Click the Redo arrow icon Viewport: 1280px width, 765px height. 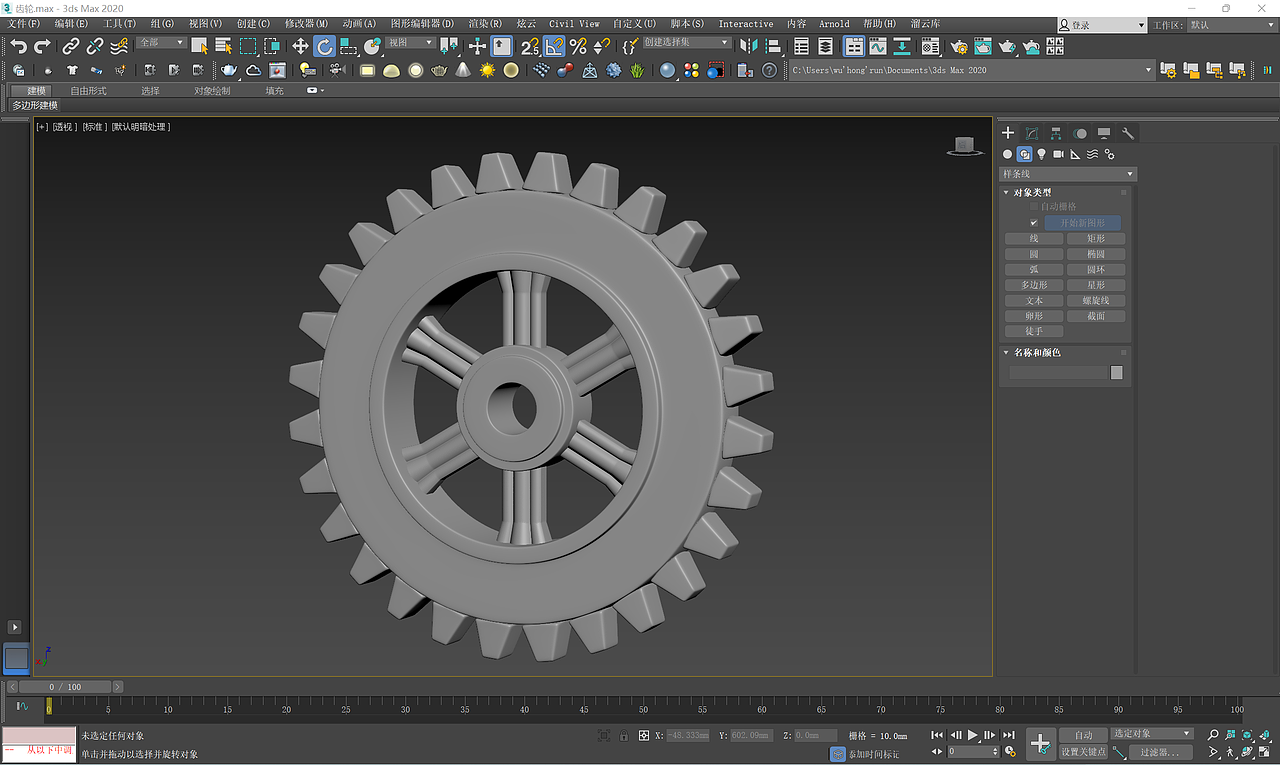(x=42, y=46)
